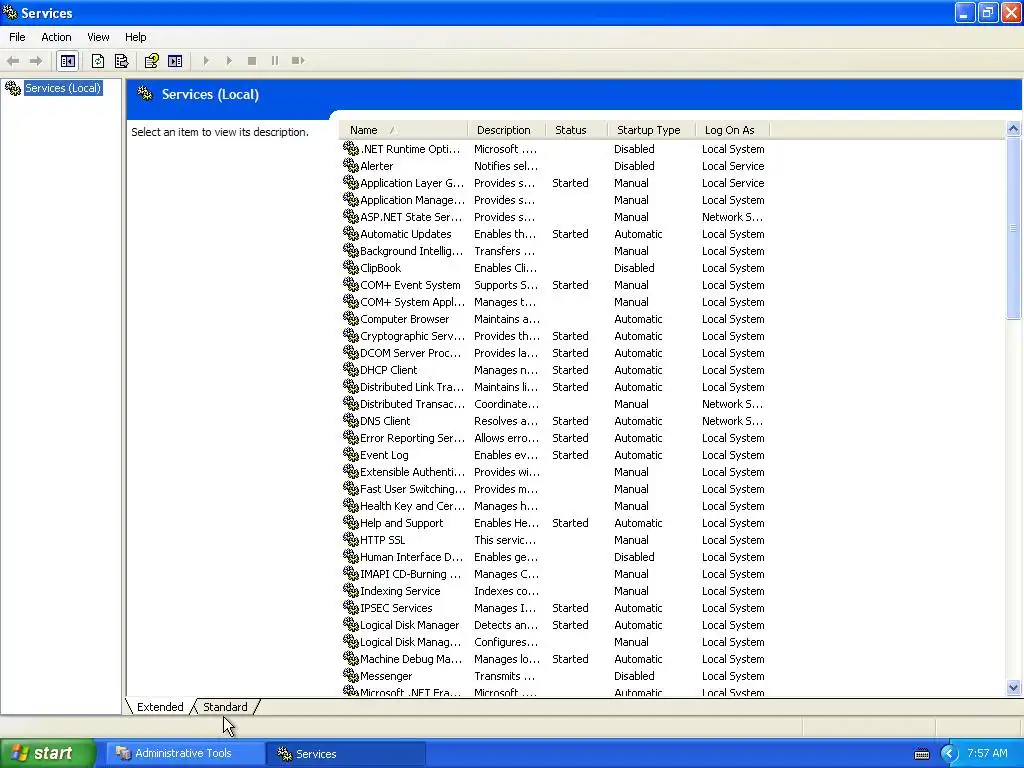Click the Export List toolbar icon

point(121,61)
